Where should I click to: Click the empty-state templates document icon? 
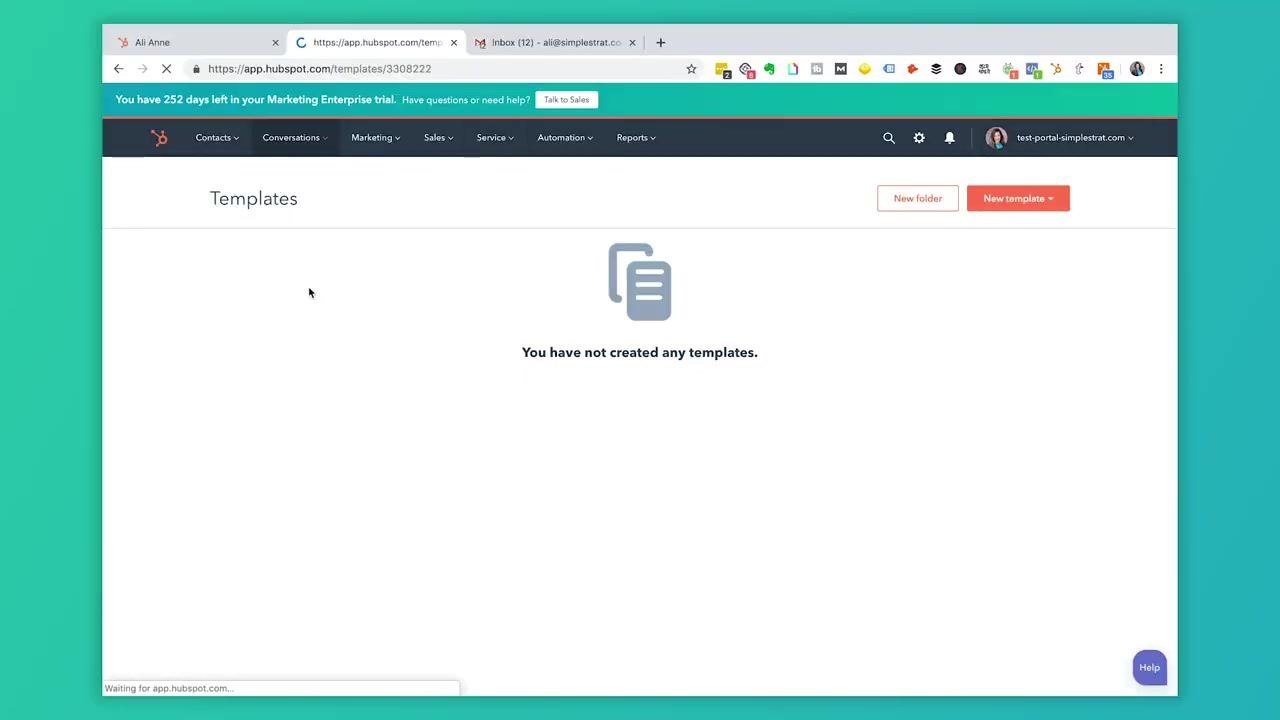pyautogui.click(x=640, y=282)
